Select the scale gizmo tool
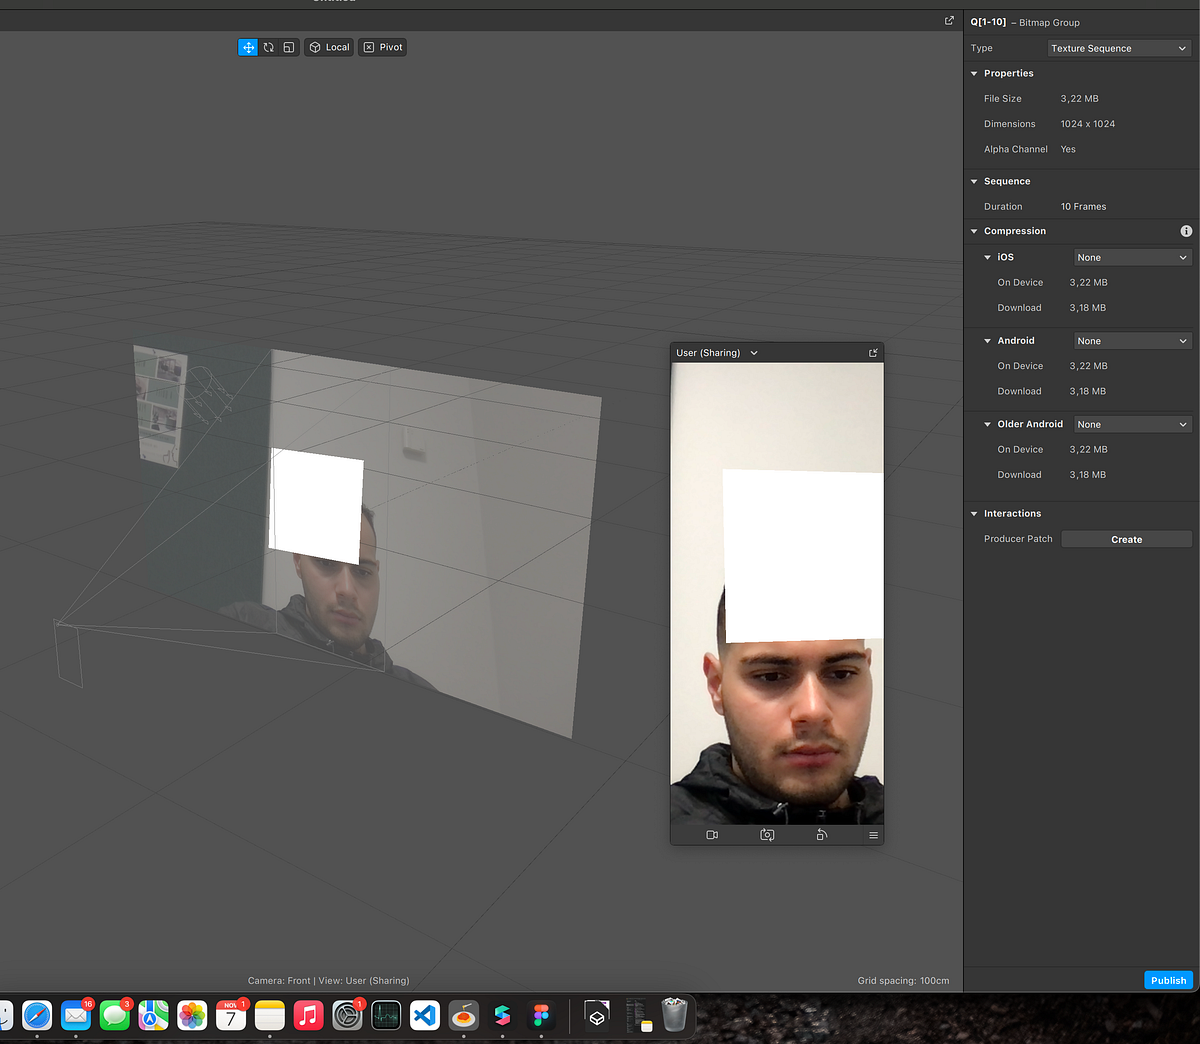Screen dimensions: 1200x1044 click(x=289, y=47)
